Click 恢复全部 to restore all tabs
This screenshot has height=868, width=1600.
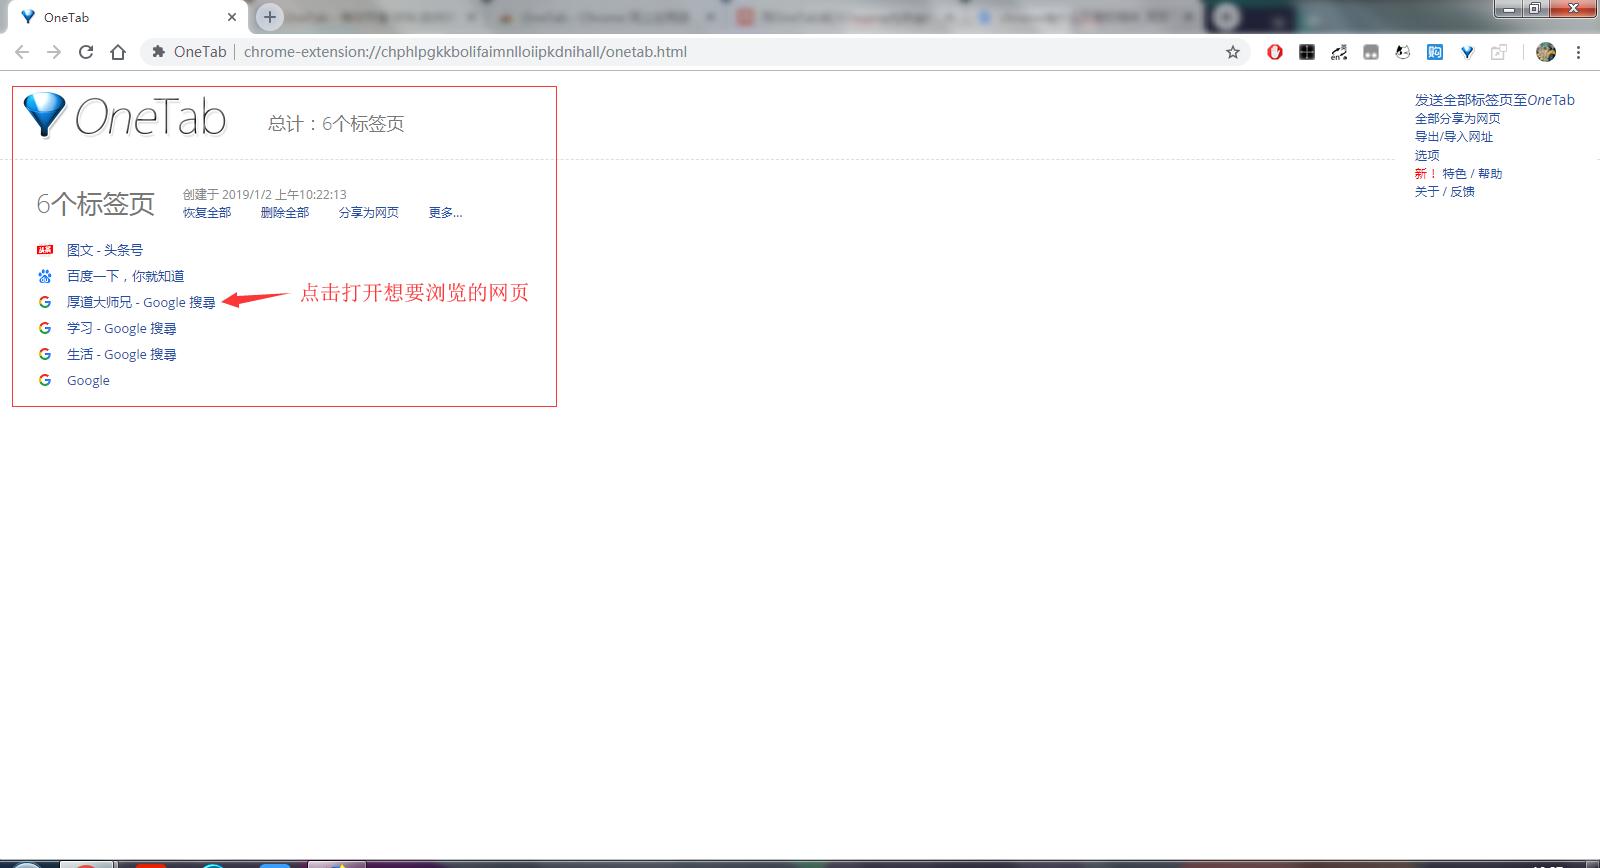coord(207,213)
